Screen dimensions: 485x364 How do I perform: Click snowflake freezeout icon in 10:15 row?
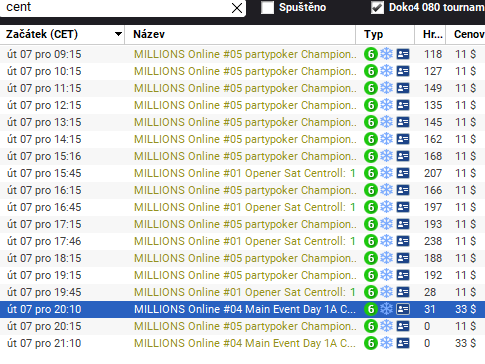387,71
